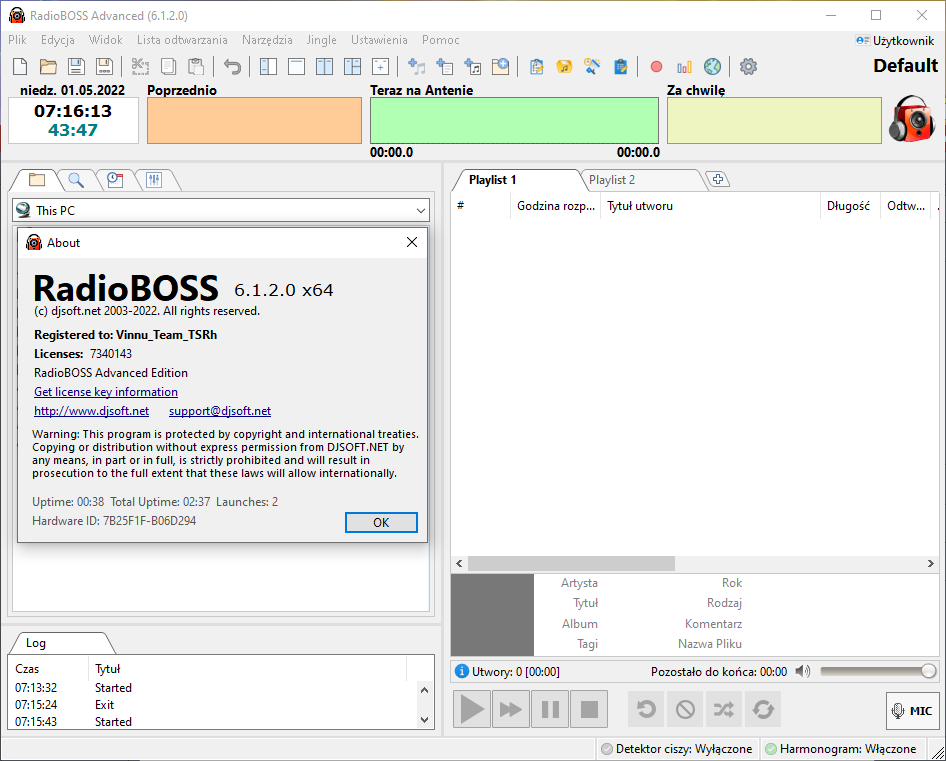Select the Playlist 1 tab
Viewport: 946px width, 761px height.
492,180
